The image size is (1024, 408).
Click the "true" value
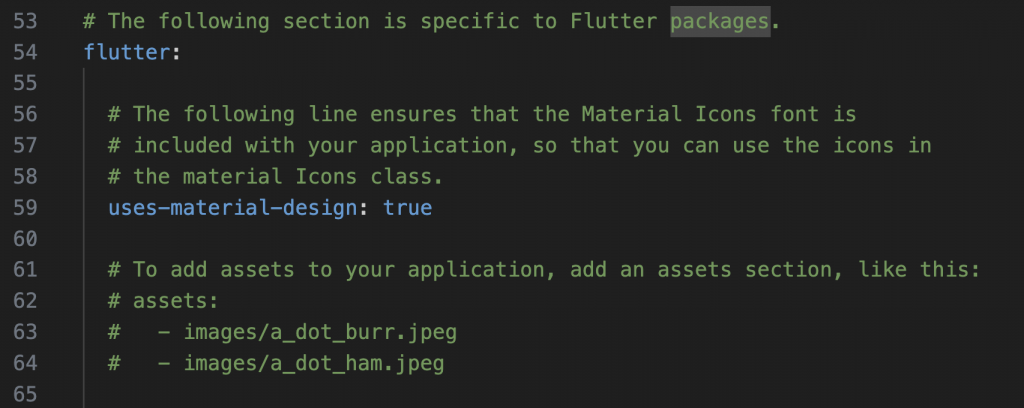coord(408,208)
